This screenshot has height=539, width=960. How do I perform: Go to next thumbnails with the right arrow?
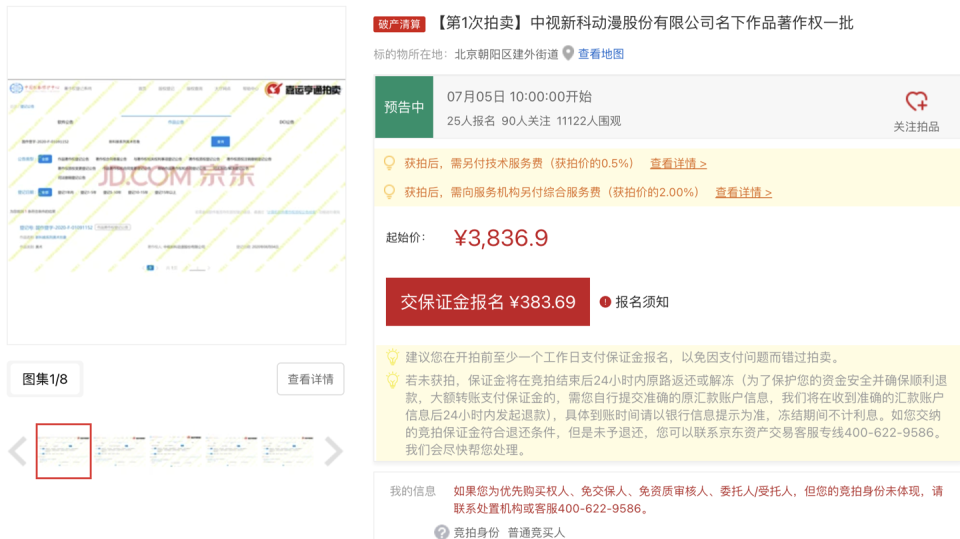[x=334, y=451]
